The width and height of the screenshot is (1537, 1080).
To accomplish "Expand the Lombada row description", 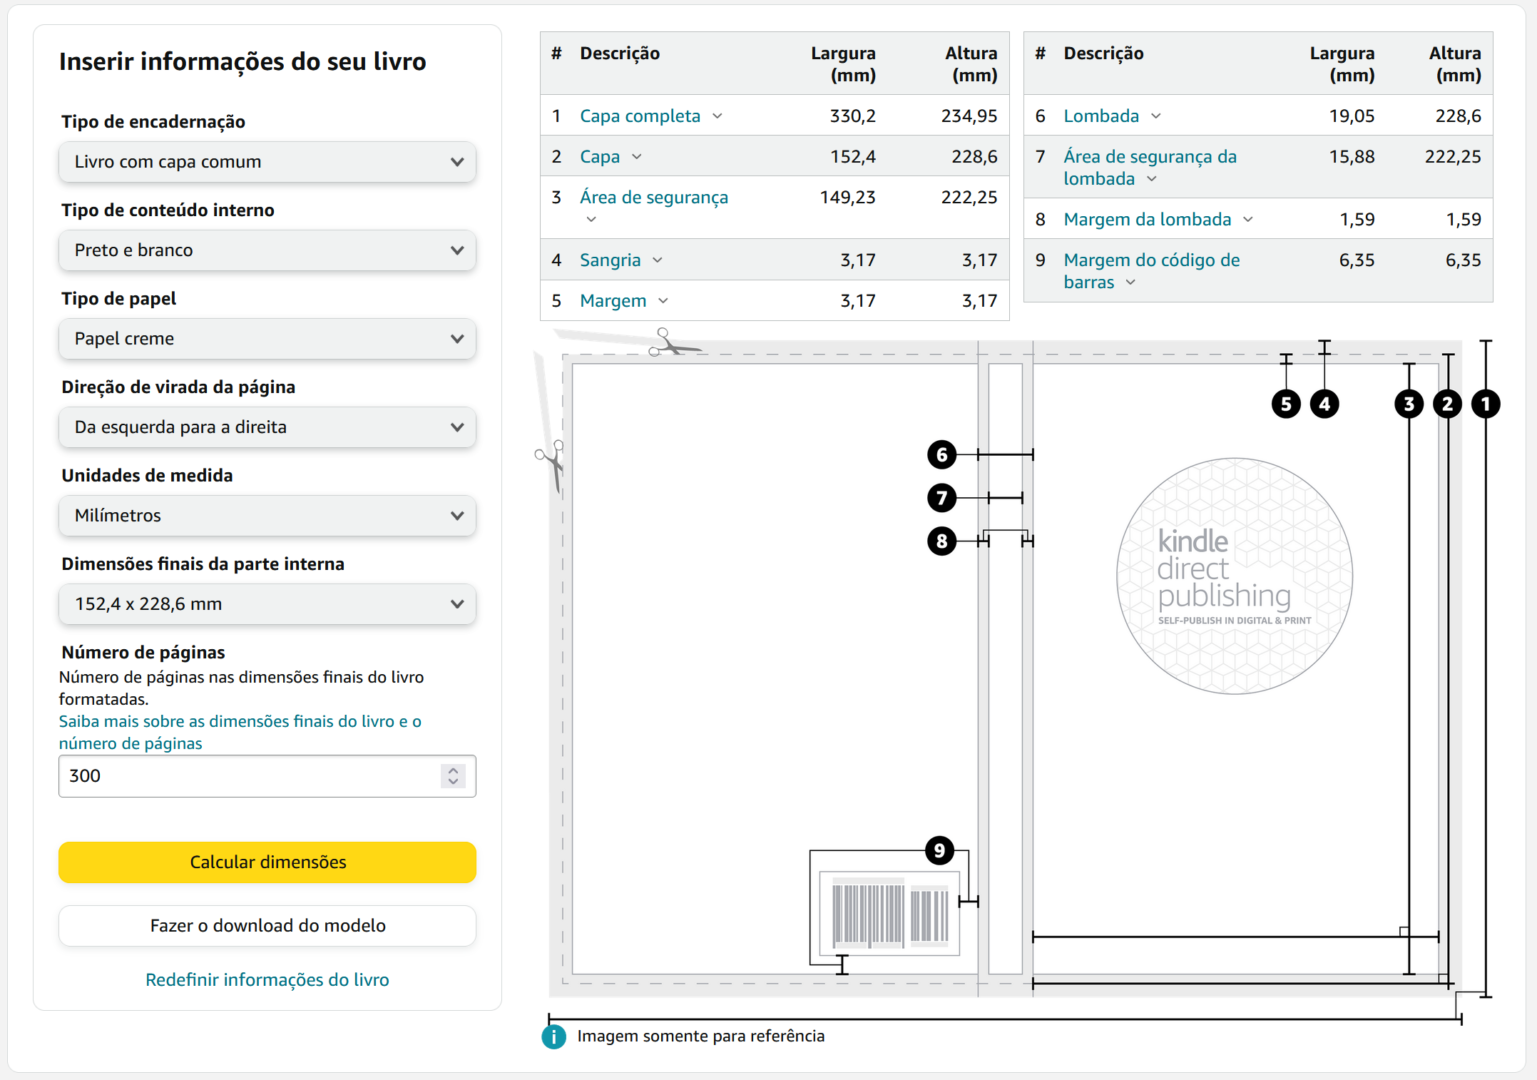I will coord(1112,116).
